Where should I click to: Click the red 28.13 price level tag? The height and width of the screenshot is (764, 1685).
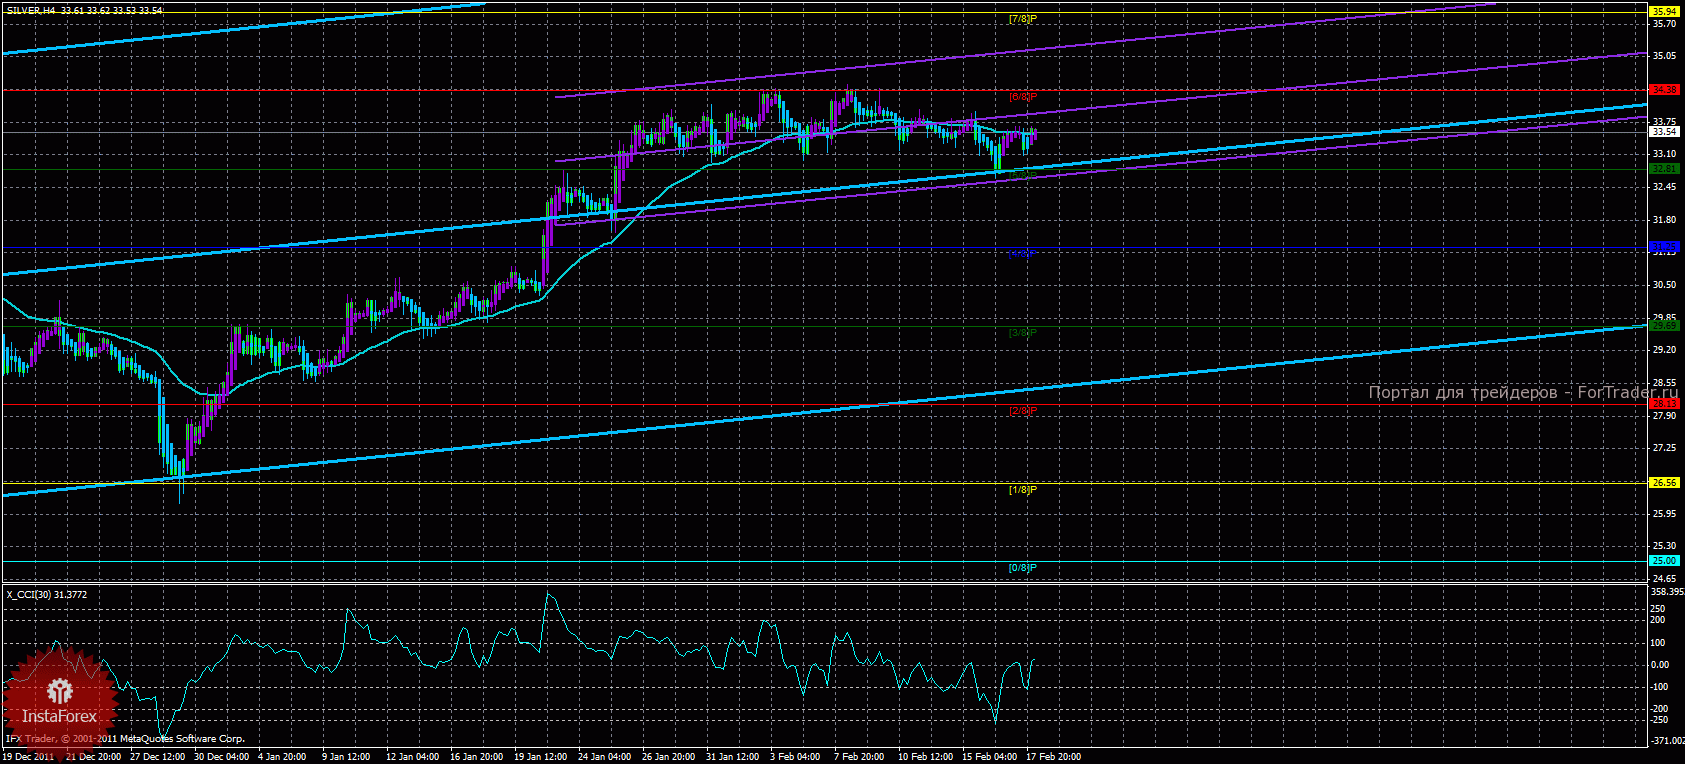point(1664,404)
